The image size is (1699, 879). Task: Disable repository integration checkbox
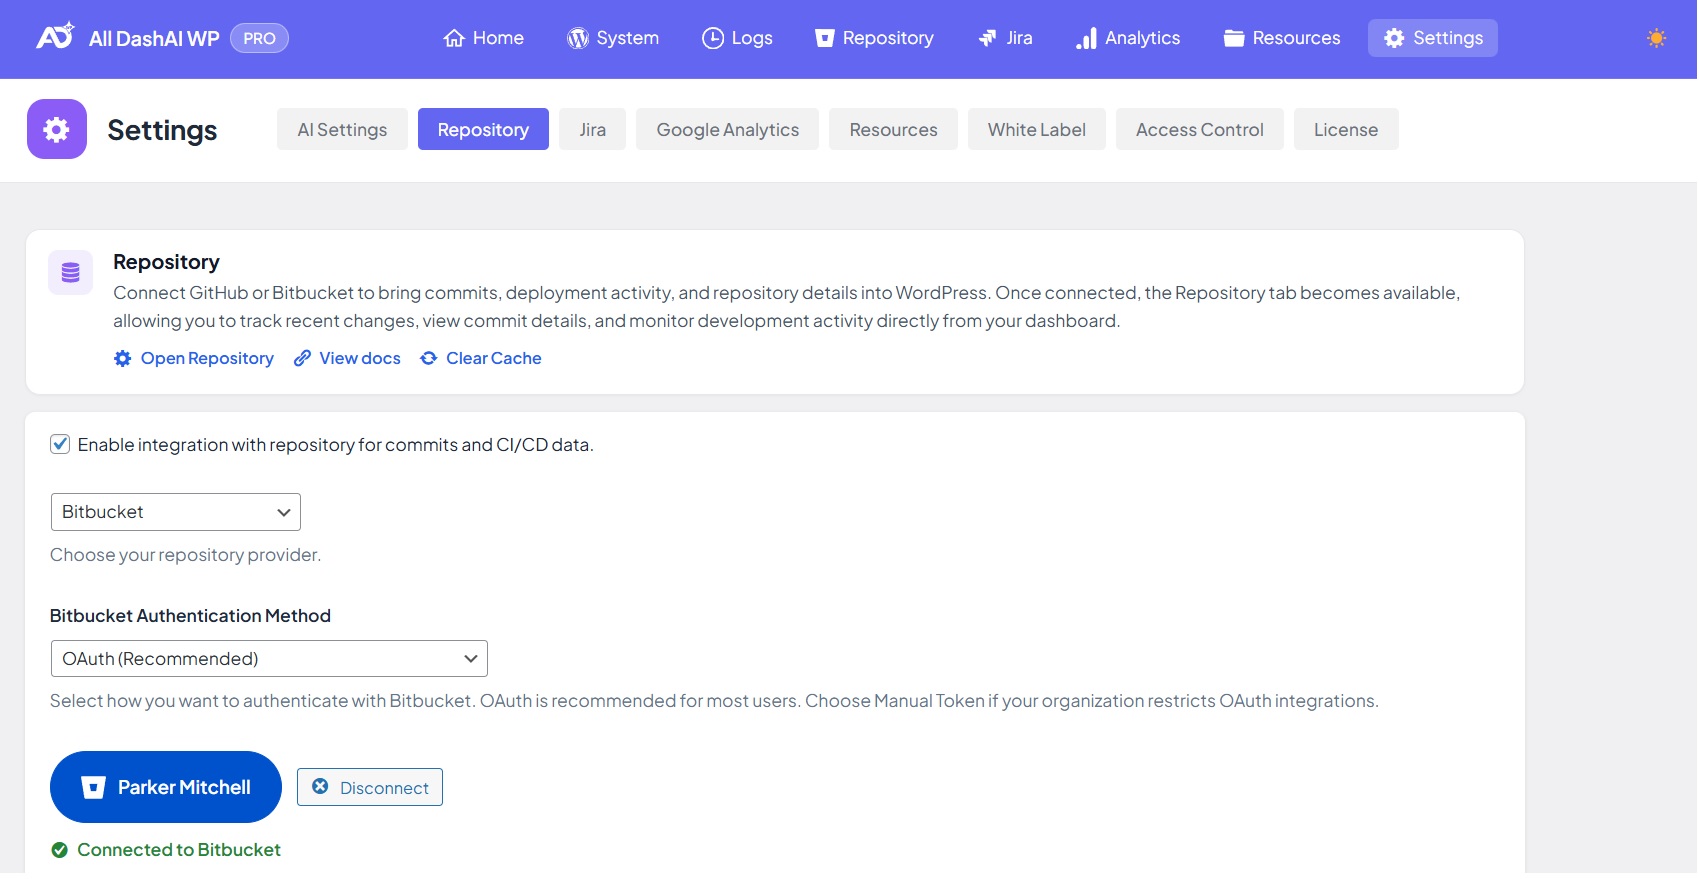pos(60,444)
